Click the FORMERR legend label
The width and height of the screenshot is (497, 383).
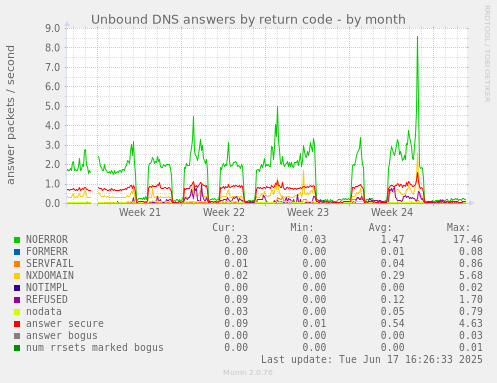point(47,251)
